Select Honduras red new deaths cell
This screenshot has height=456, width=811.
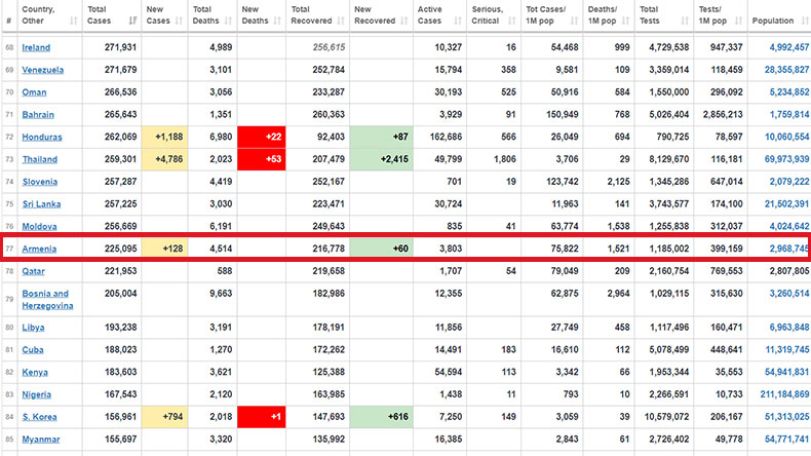coord(261,137)
